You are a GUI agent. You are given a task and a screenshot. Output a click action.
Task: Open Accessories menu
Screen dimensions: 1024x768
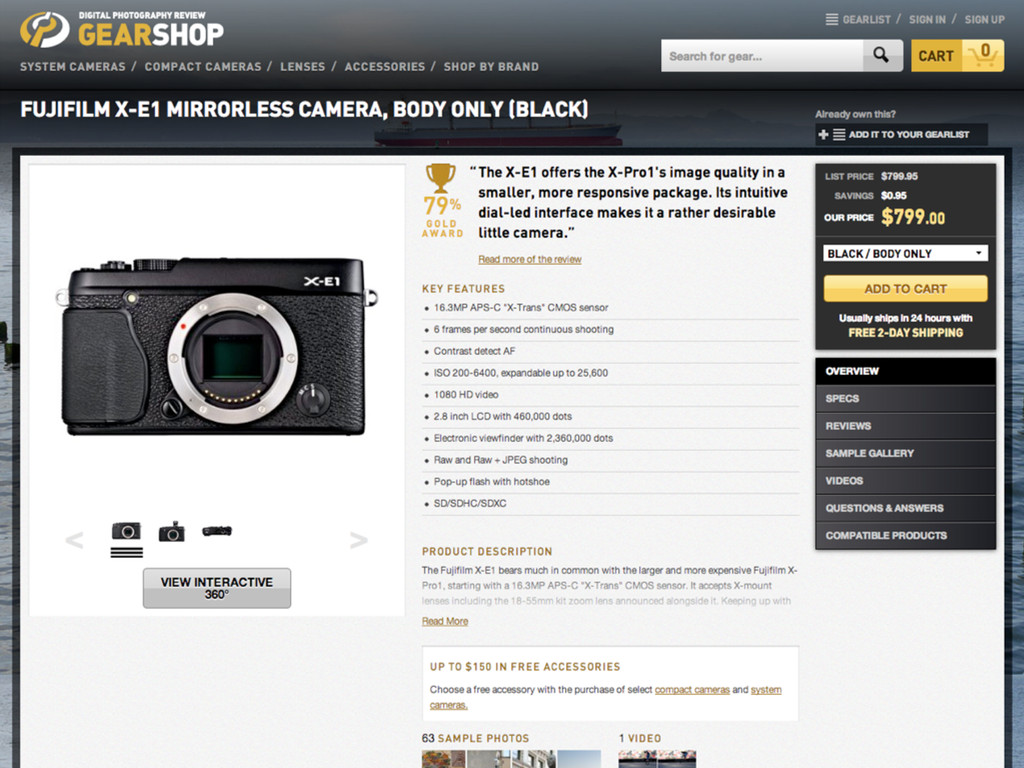click(x=385, y=67)
